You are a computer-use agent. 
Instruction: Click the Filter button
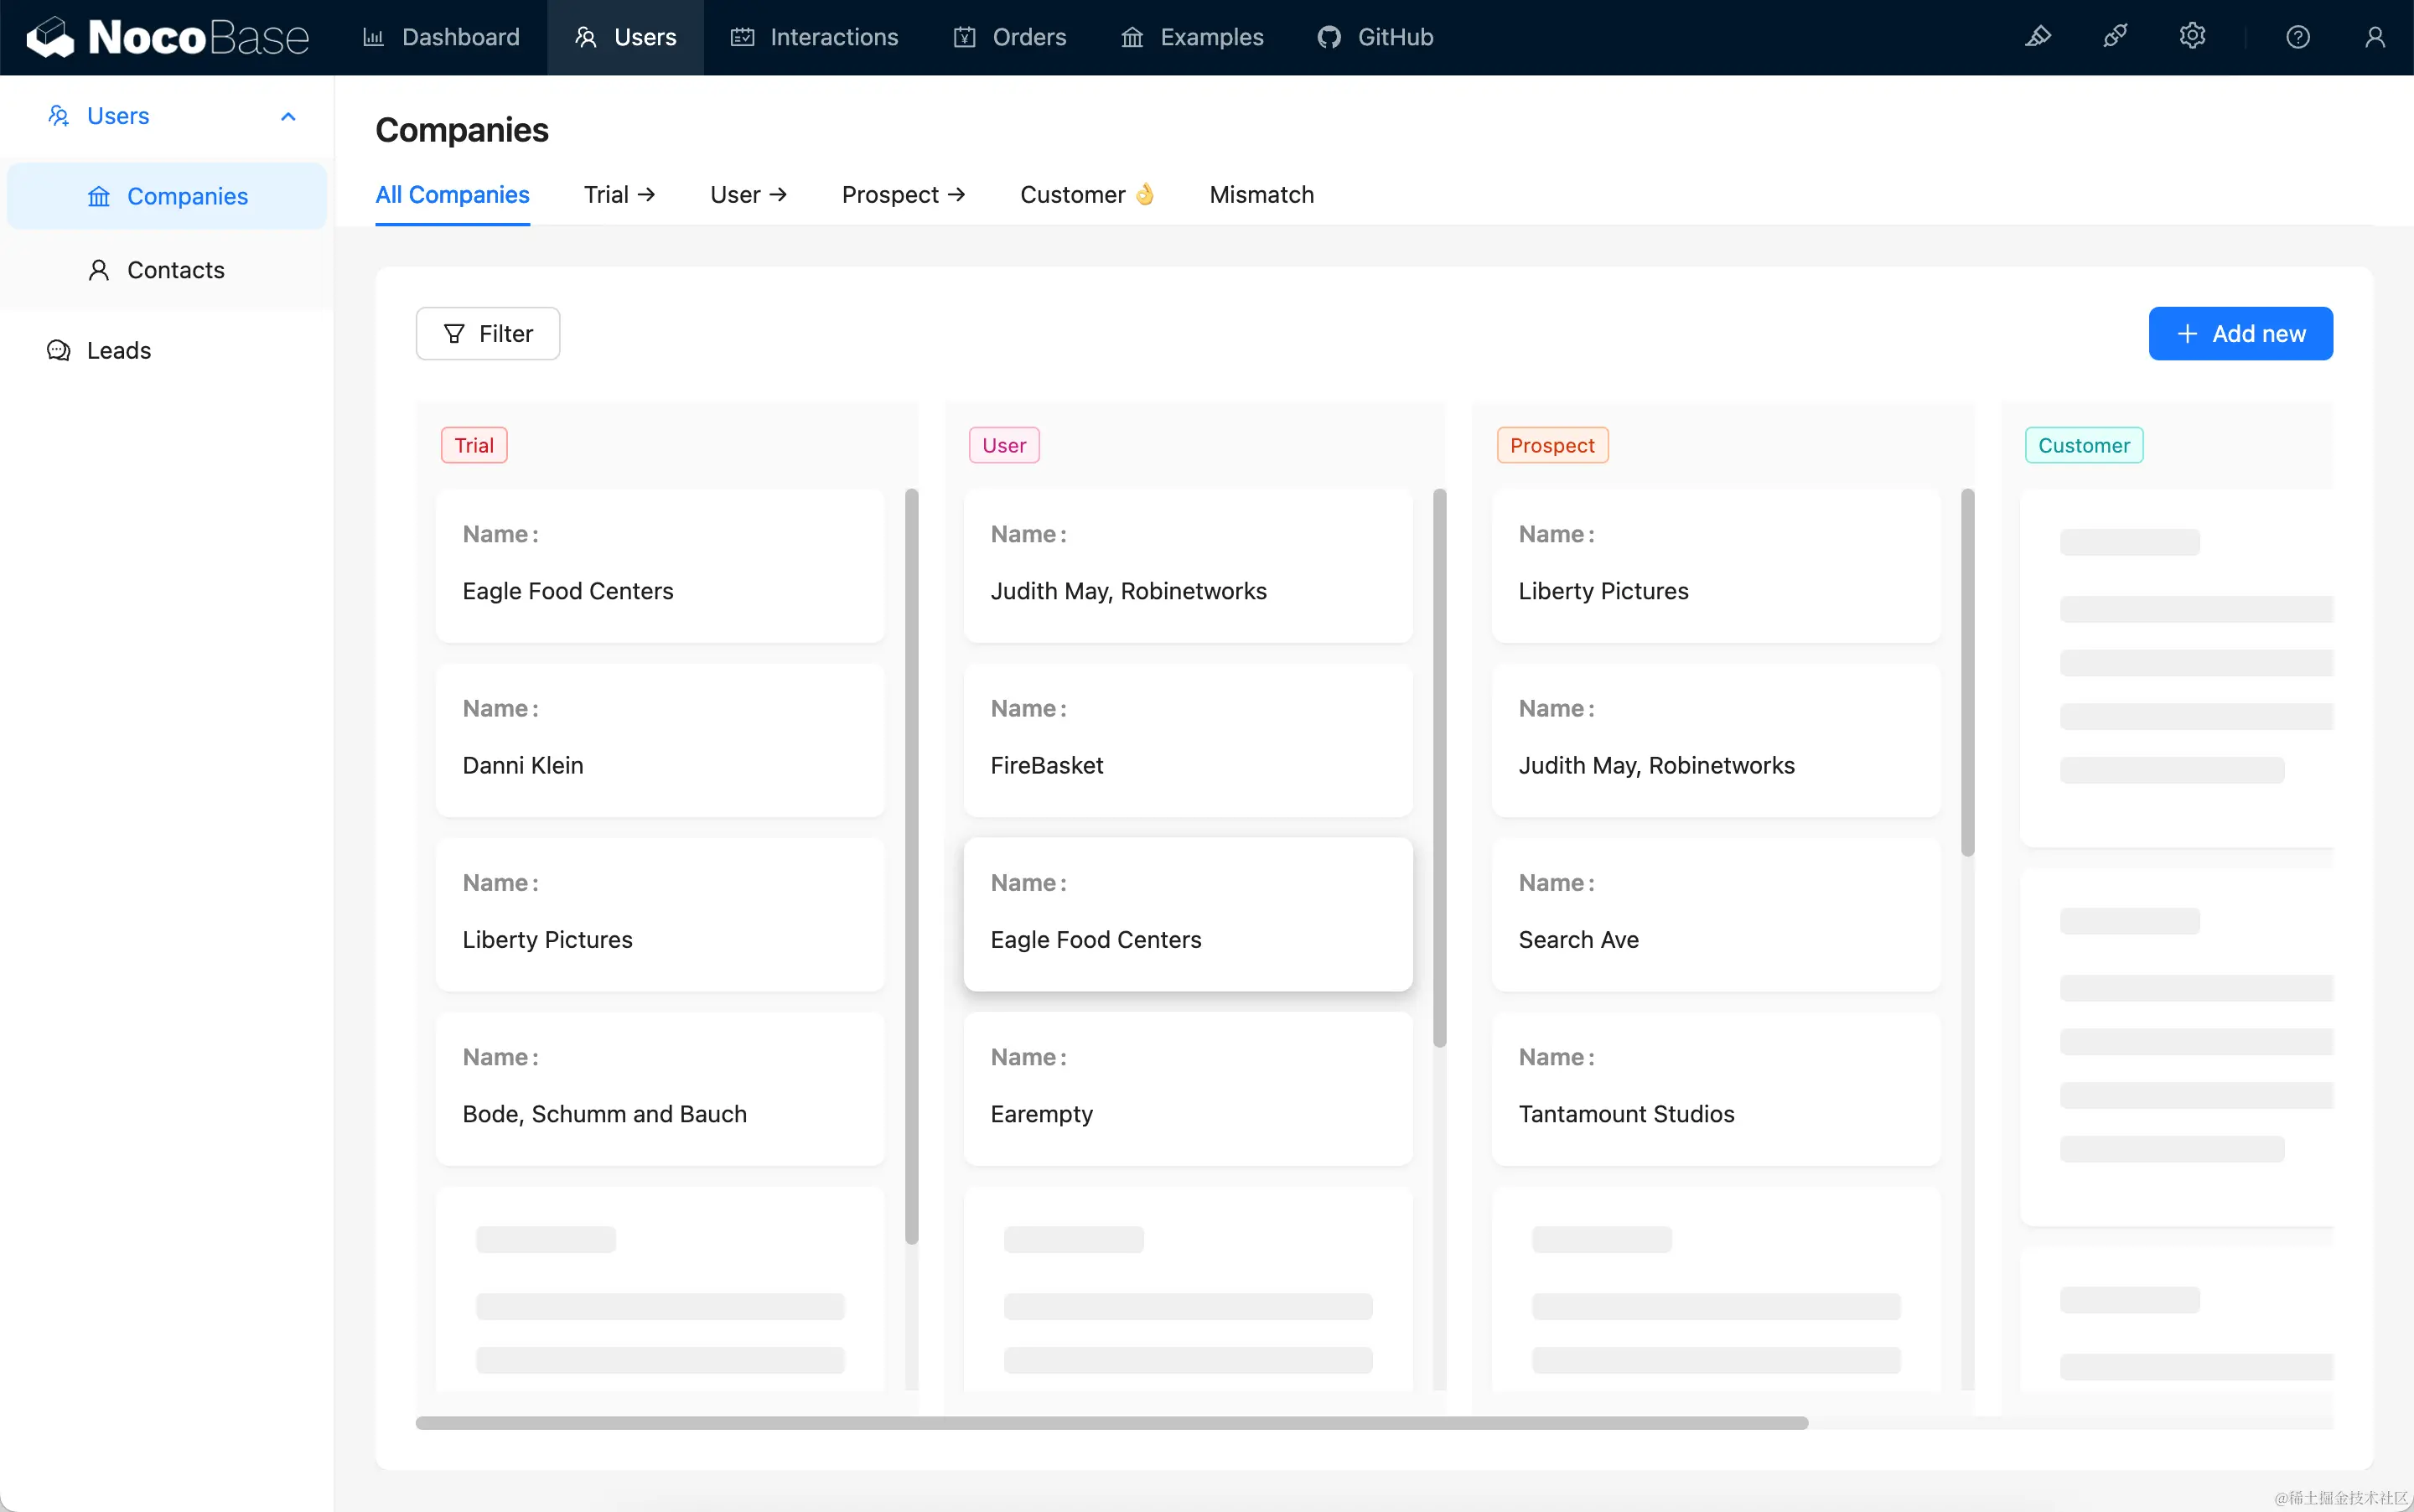coord(488,333)
